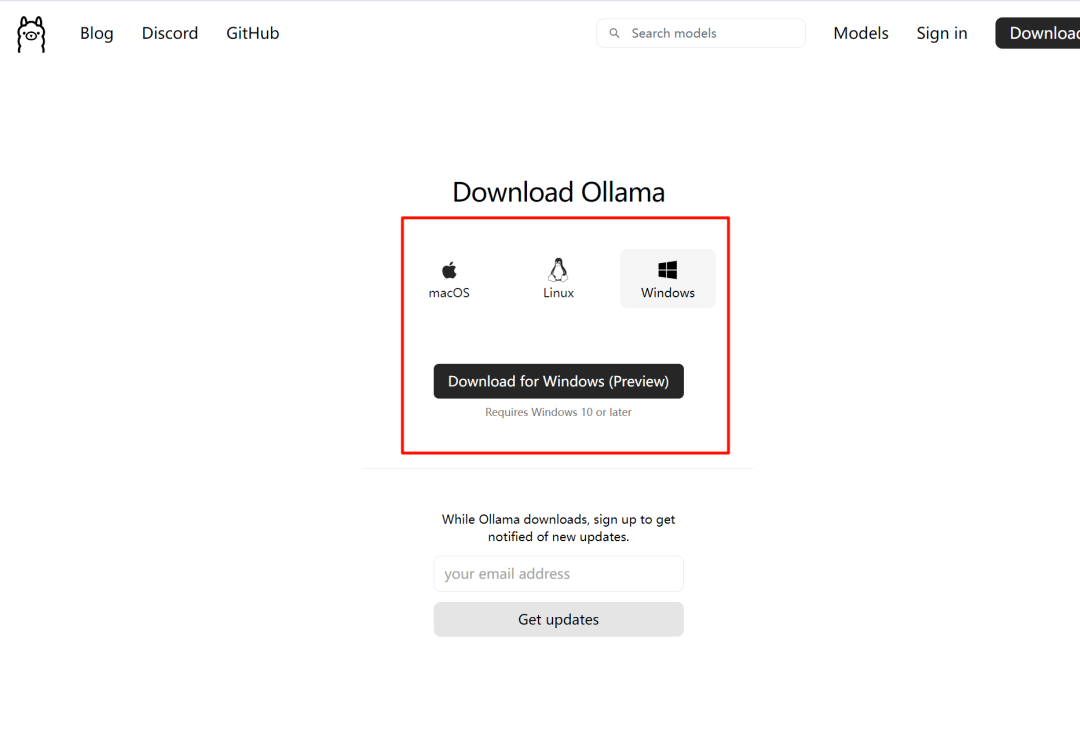Click the Apple macOS icon
Viewport: 1080px width, 752px height.
click(449, 270)
